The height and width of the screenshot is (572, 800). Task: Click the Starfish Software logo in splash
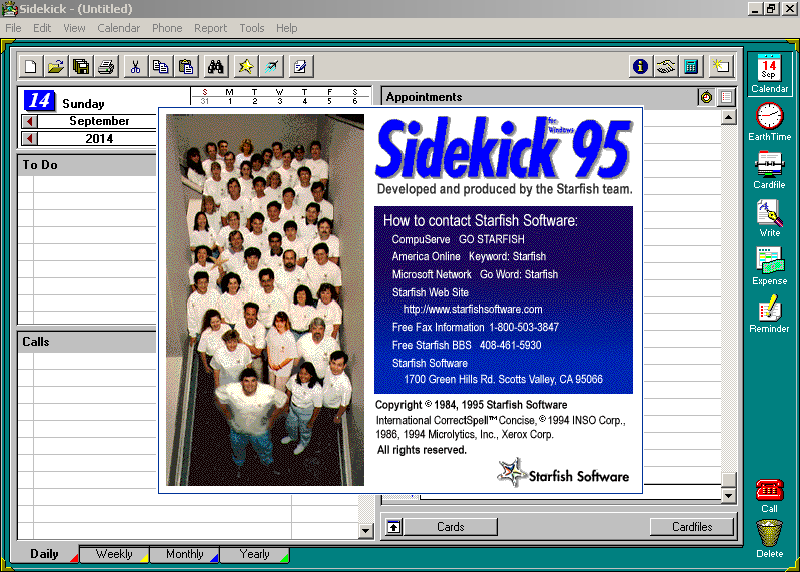[563, 474]
